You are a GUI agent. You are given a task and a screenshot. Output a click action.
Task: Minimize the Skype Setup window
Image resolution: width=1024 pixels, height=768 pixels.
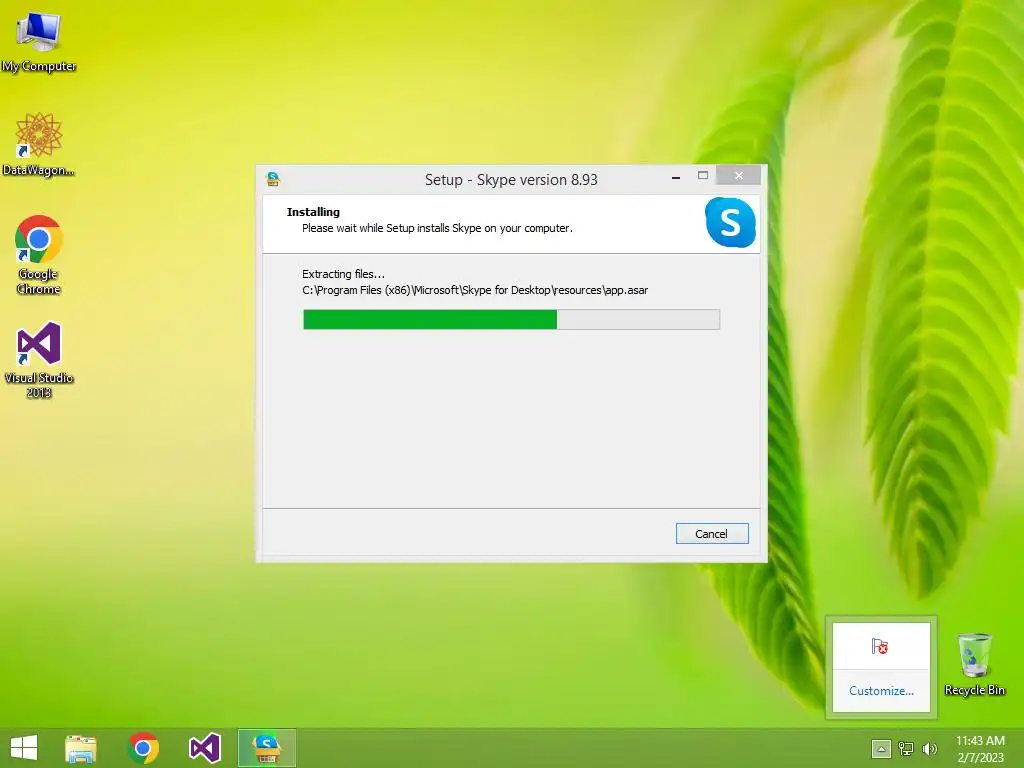[676, 176]
